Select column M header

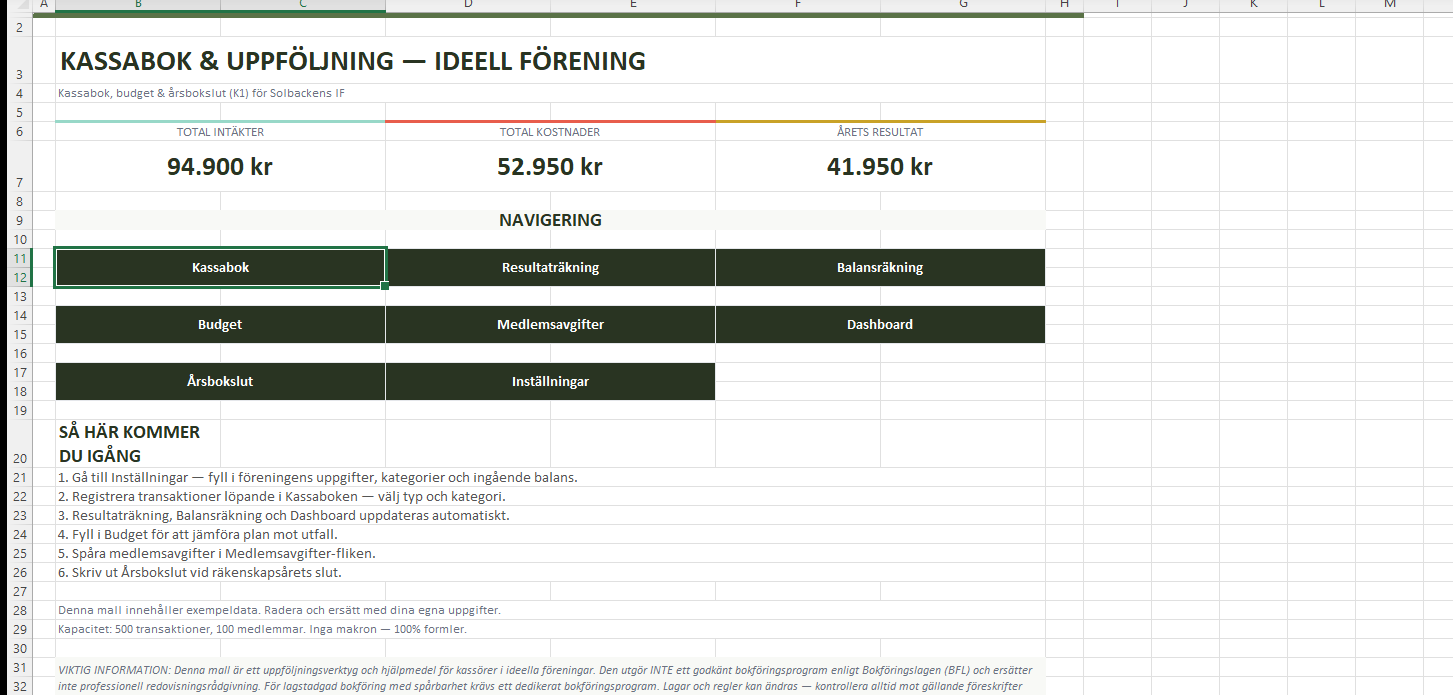tap(1389, 5)
